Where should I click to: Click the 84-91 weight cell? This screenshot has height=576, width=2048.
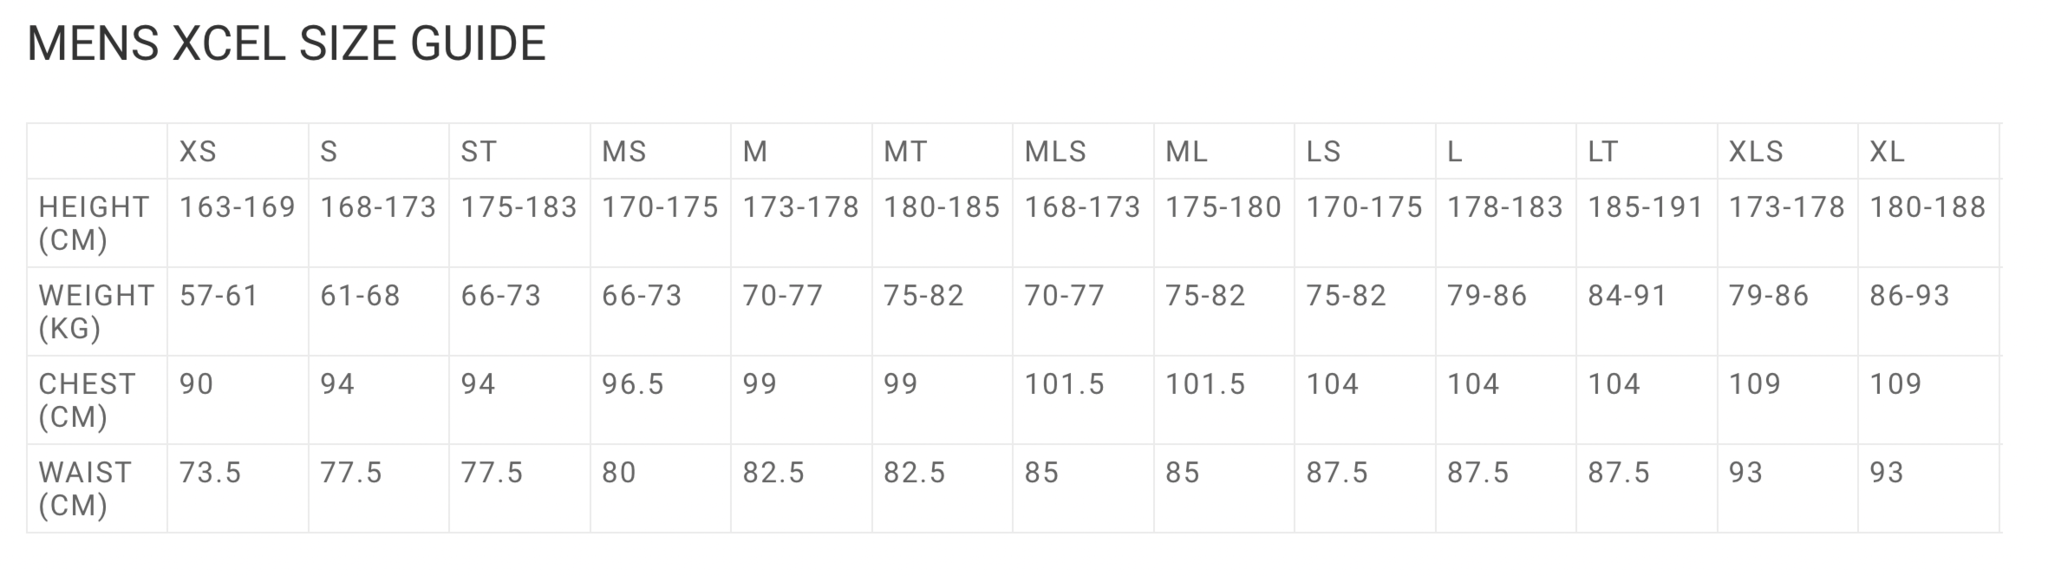point(1627,296)
